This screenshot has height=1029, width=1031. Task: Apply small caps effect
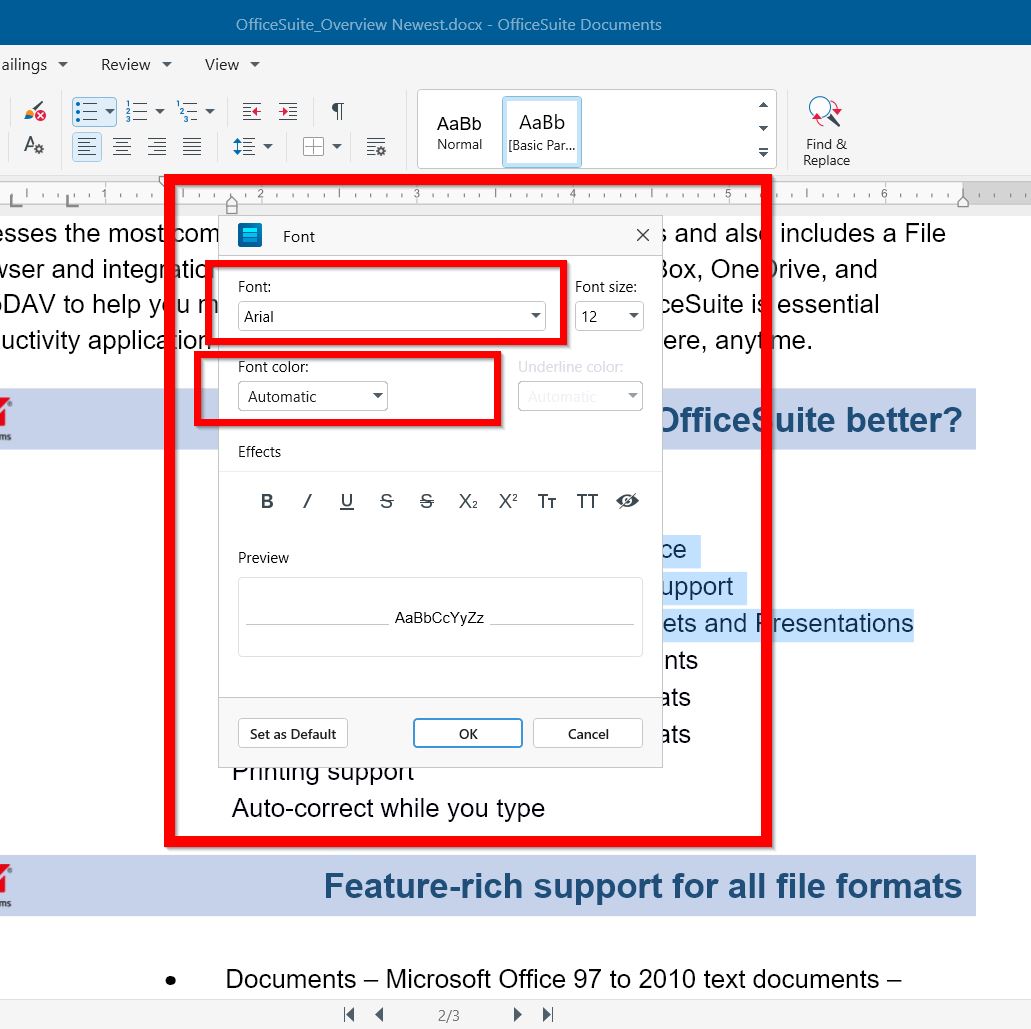click(547, 501)
